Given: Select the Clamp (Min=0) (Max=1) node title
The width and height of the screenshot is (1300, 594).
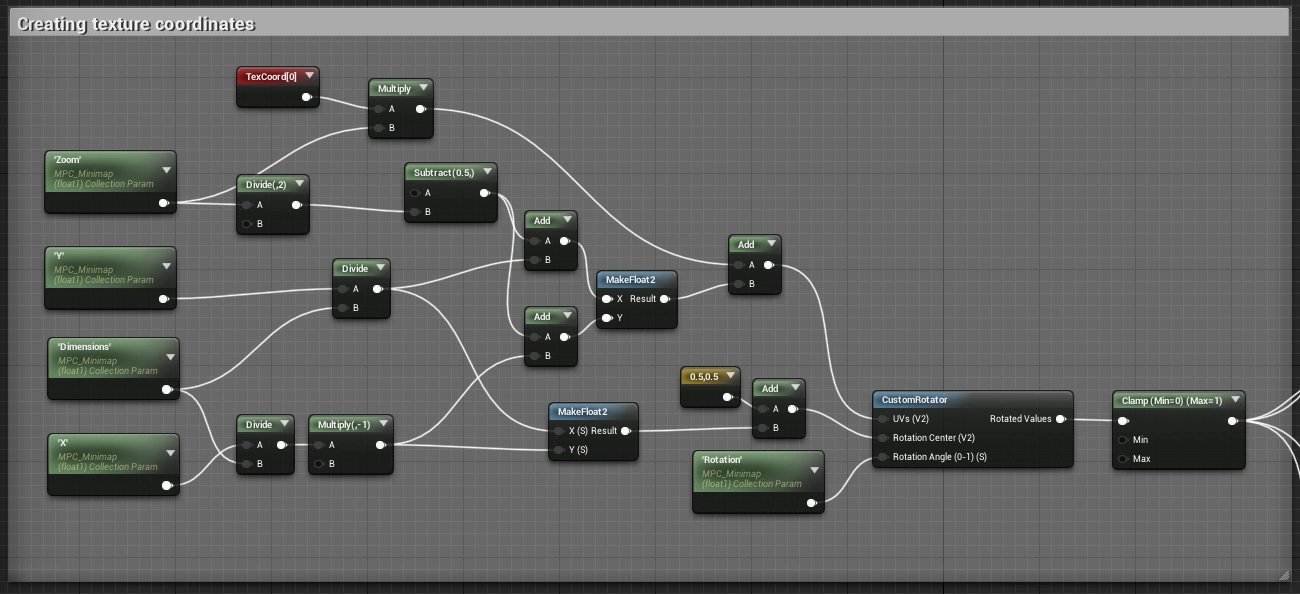Looking at the screenshot, I should [x=1172, y=401].
